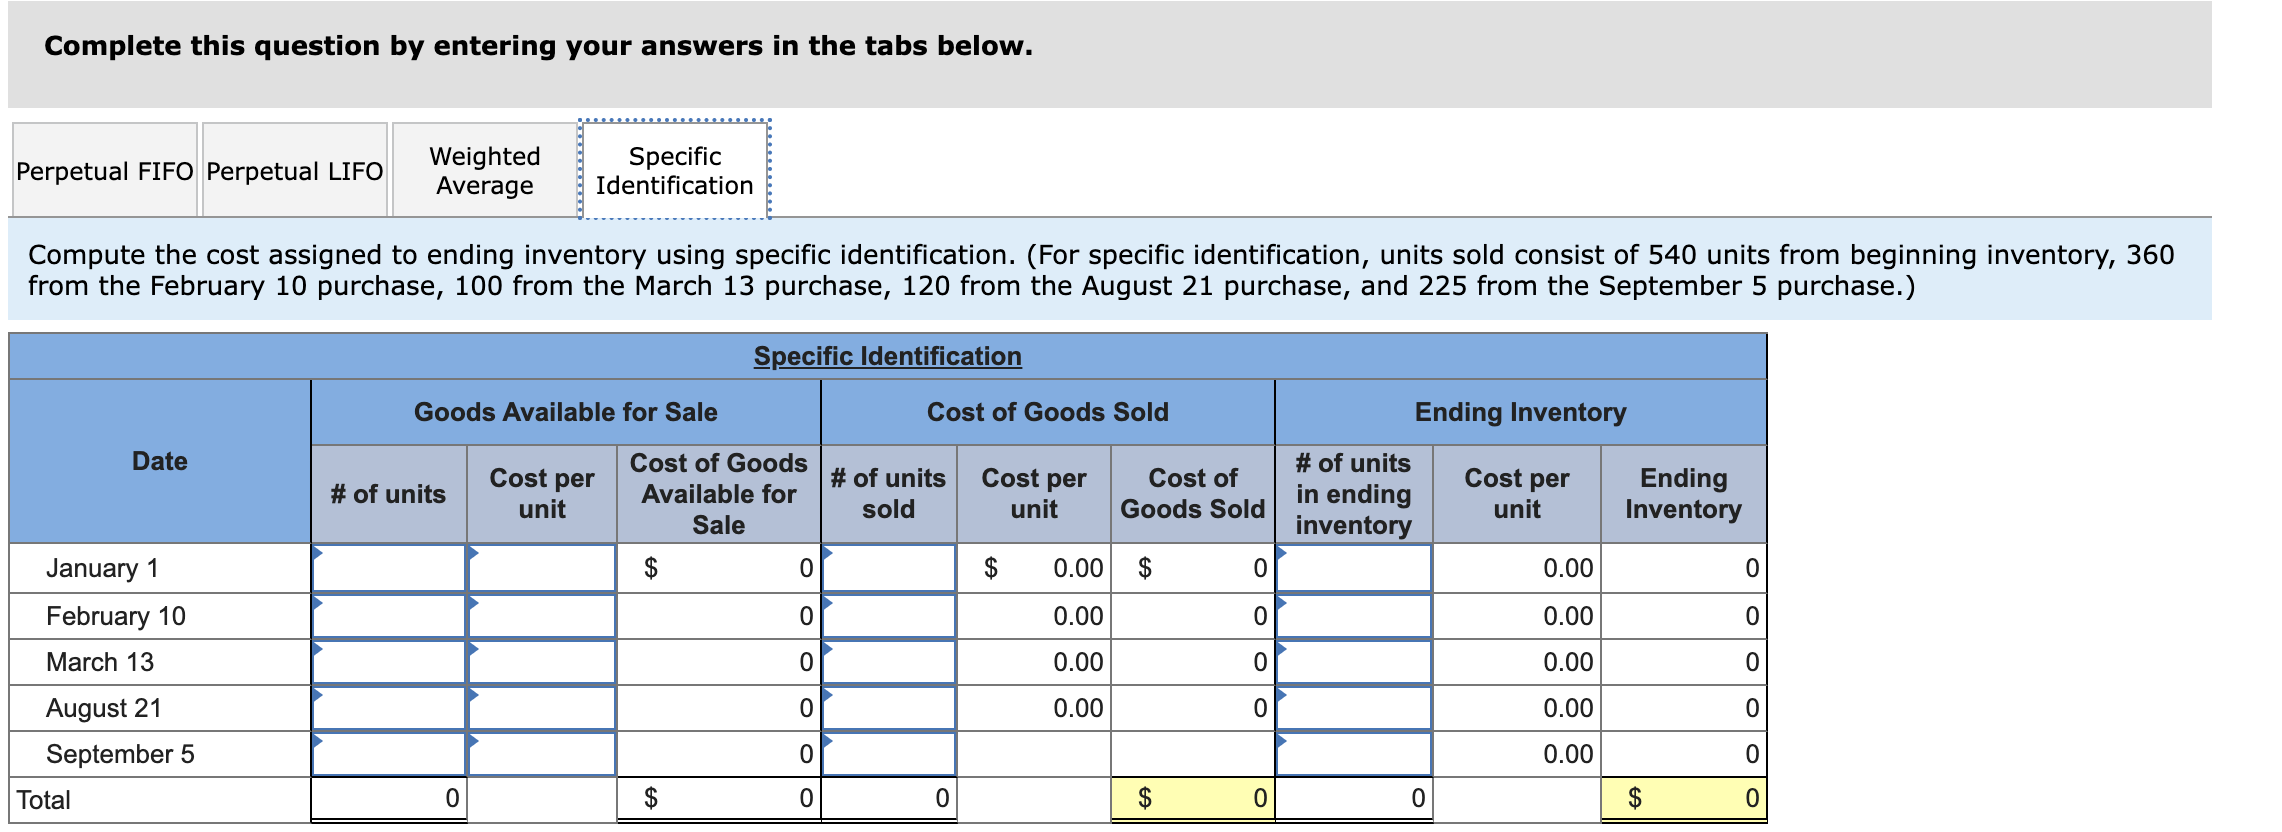This screenshot has width=2282, height=832.
Task: Click August 21 number of units field
Action: click(389, 708)
